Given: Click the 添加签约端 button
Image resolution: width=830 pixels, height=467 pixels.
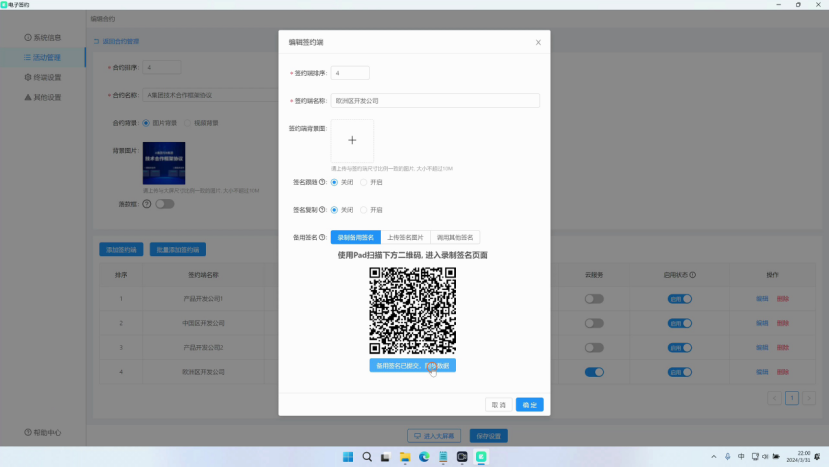Looking at the screenshot, I should (121, 249).
